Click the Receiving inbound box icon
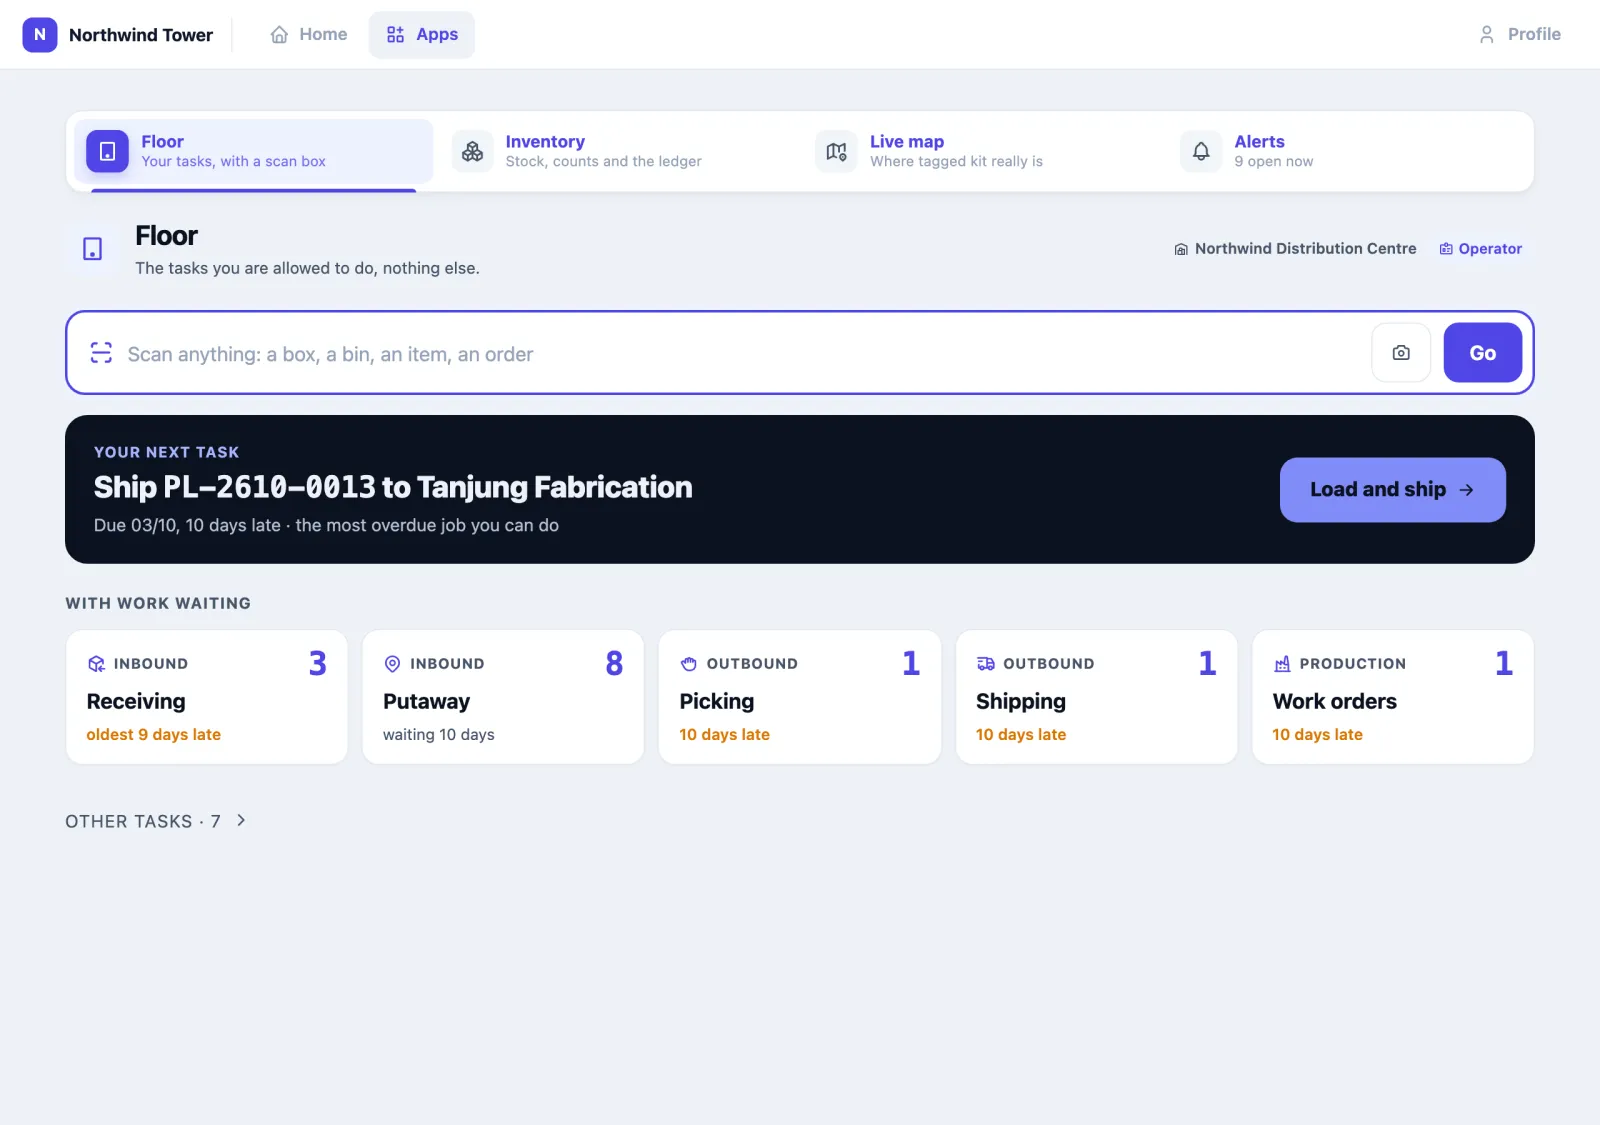 click(x=97, y=664)
